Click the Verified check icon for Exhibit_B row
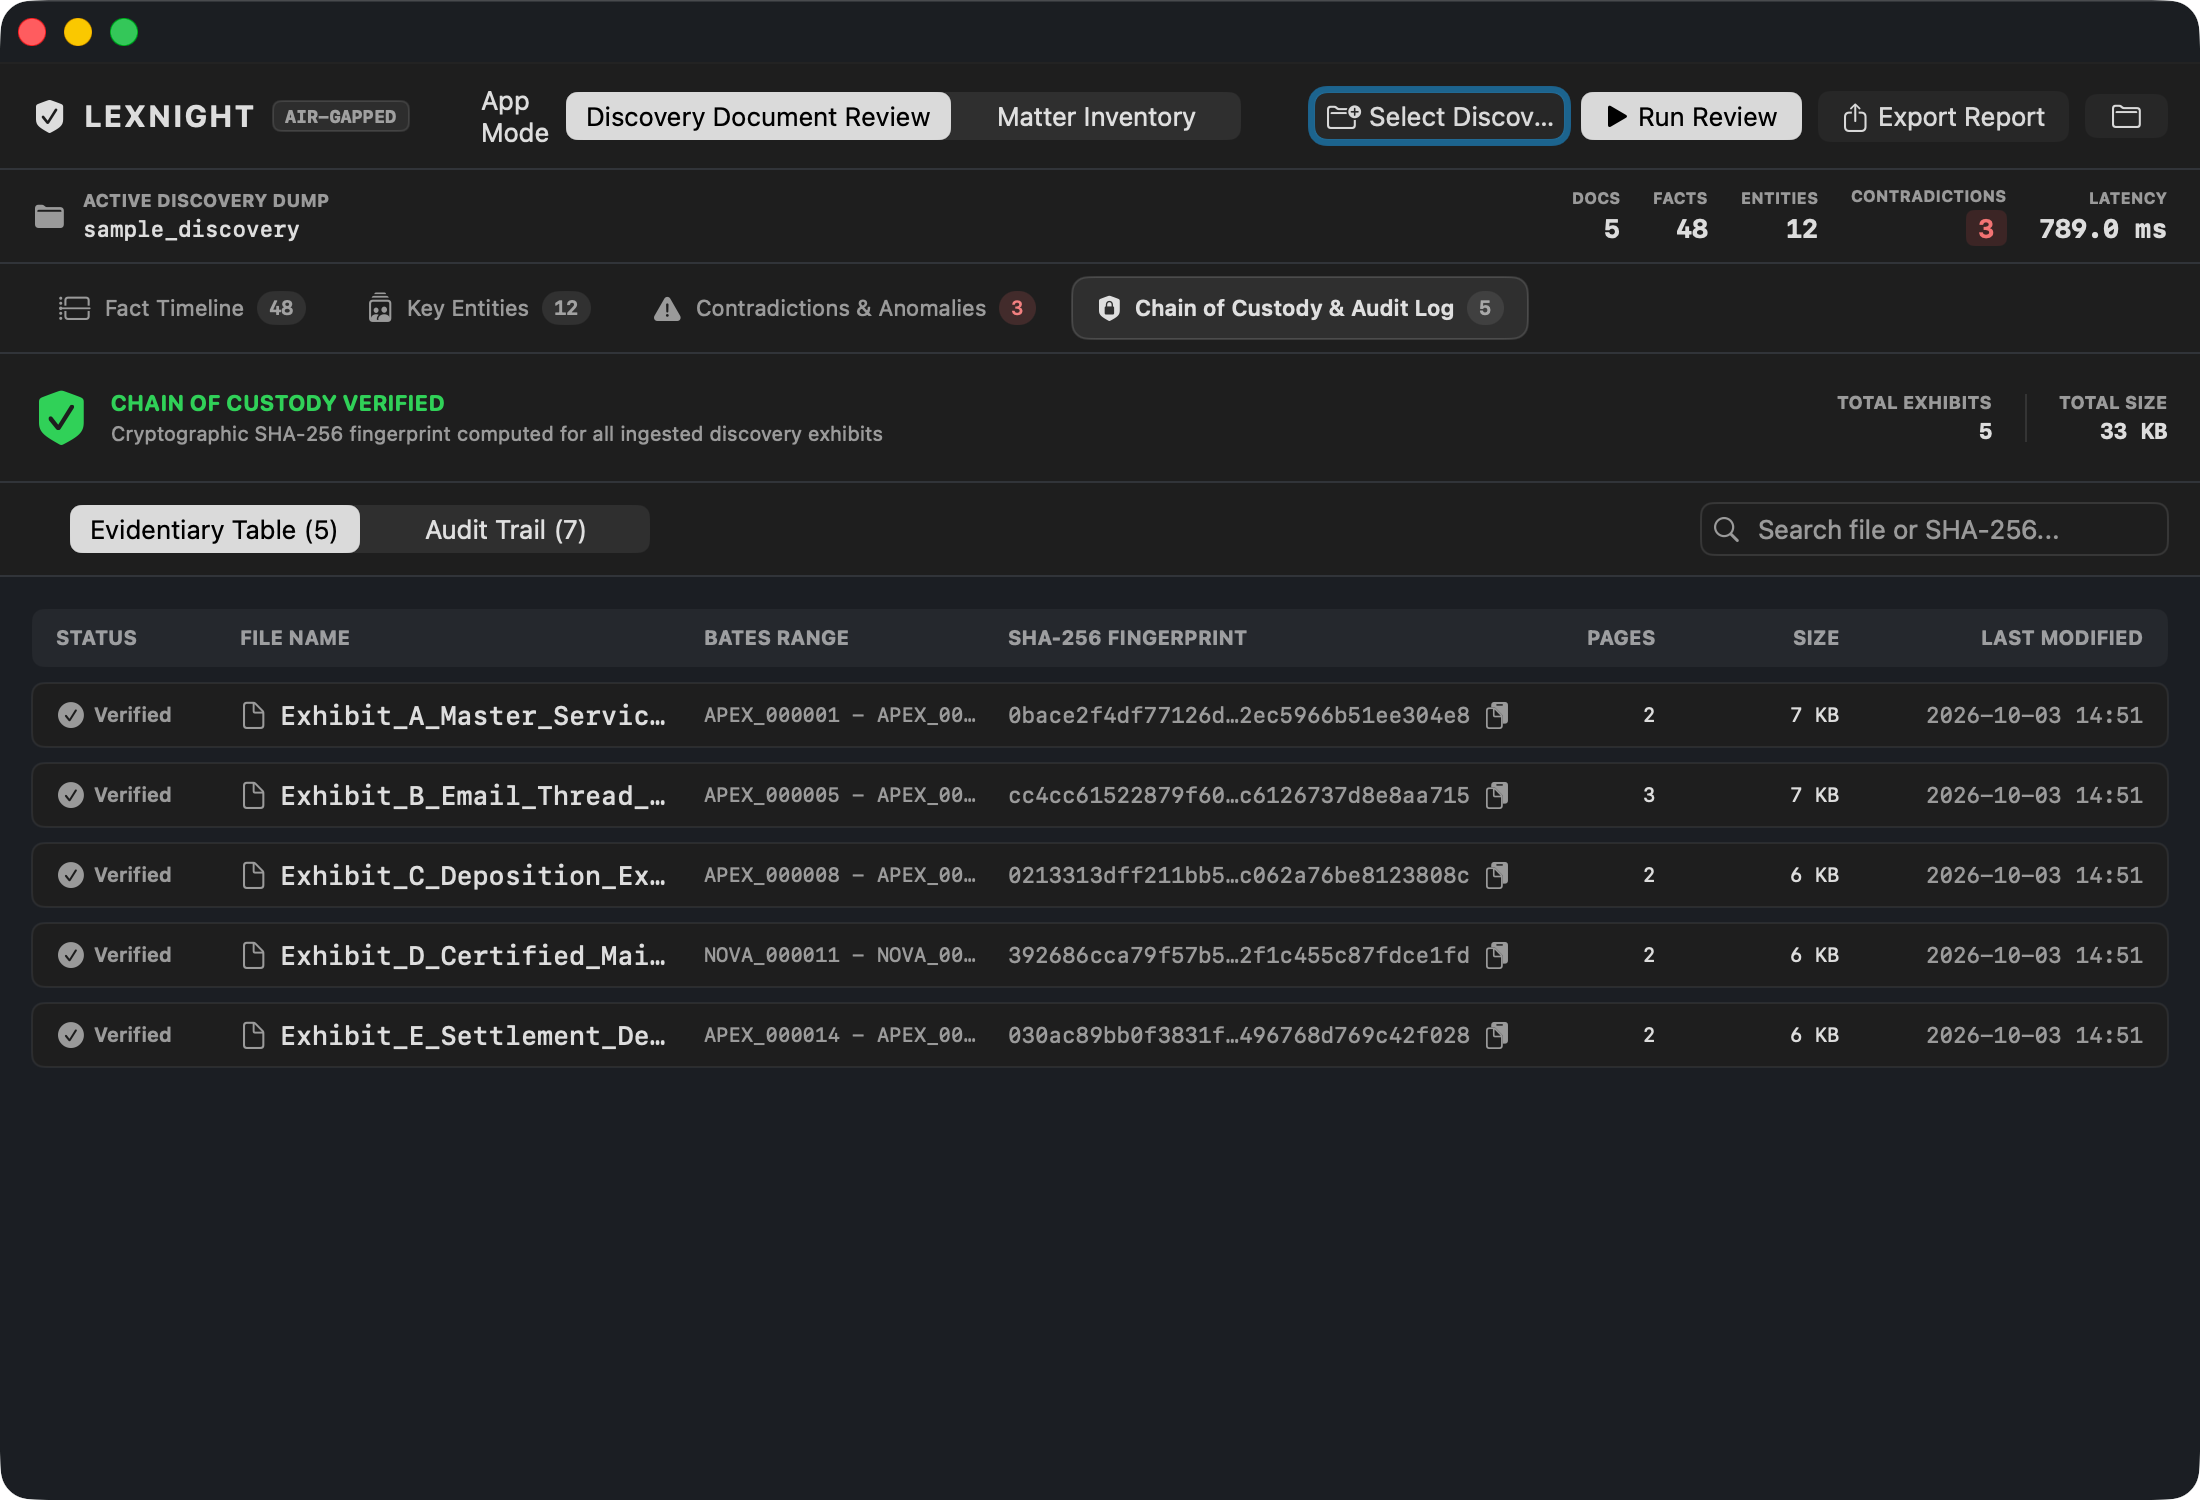The image size is (2200, 1500). 70,795
